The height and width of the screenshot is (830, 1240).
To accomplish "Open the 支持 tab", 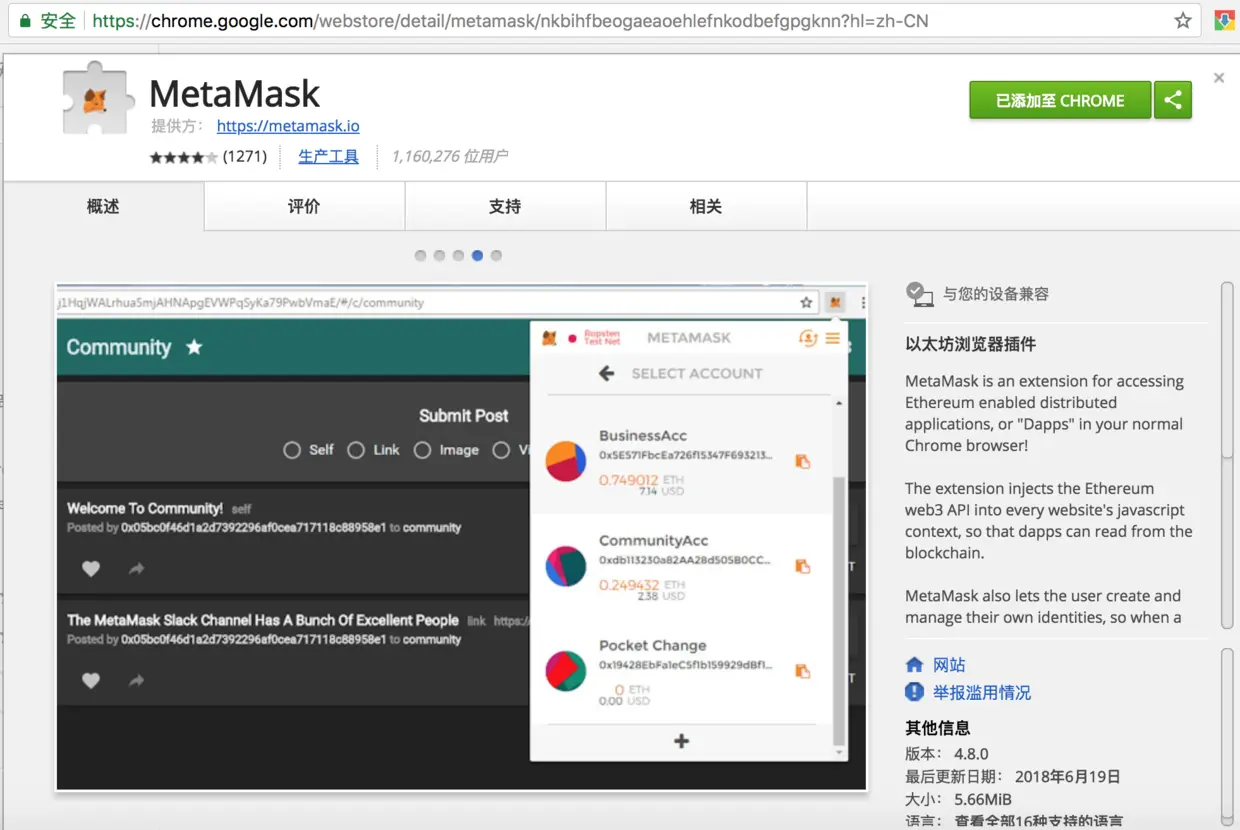I will coord(506,206).
